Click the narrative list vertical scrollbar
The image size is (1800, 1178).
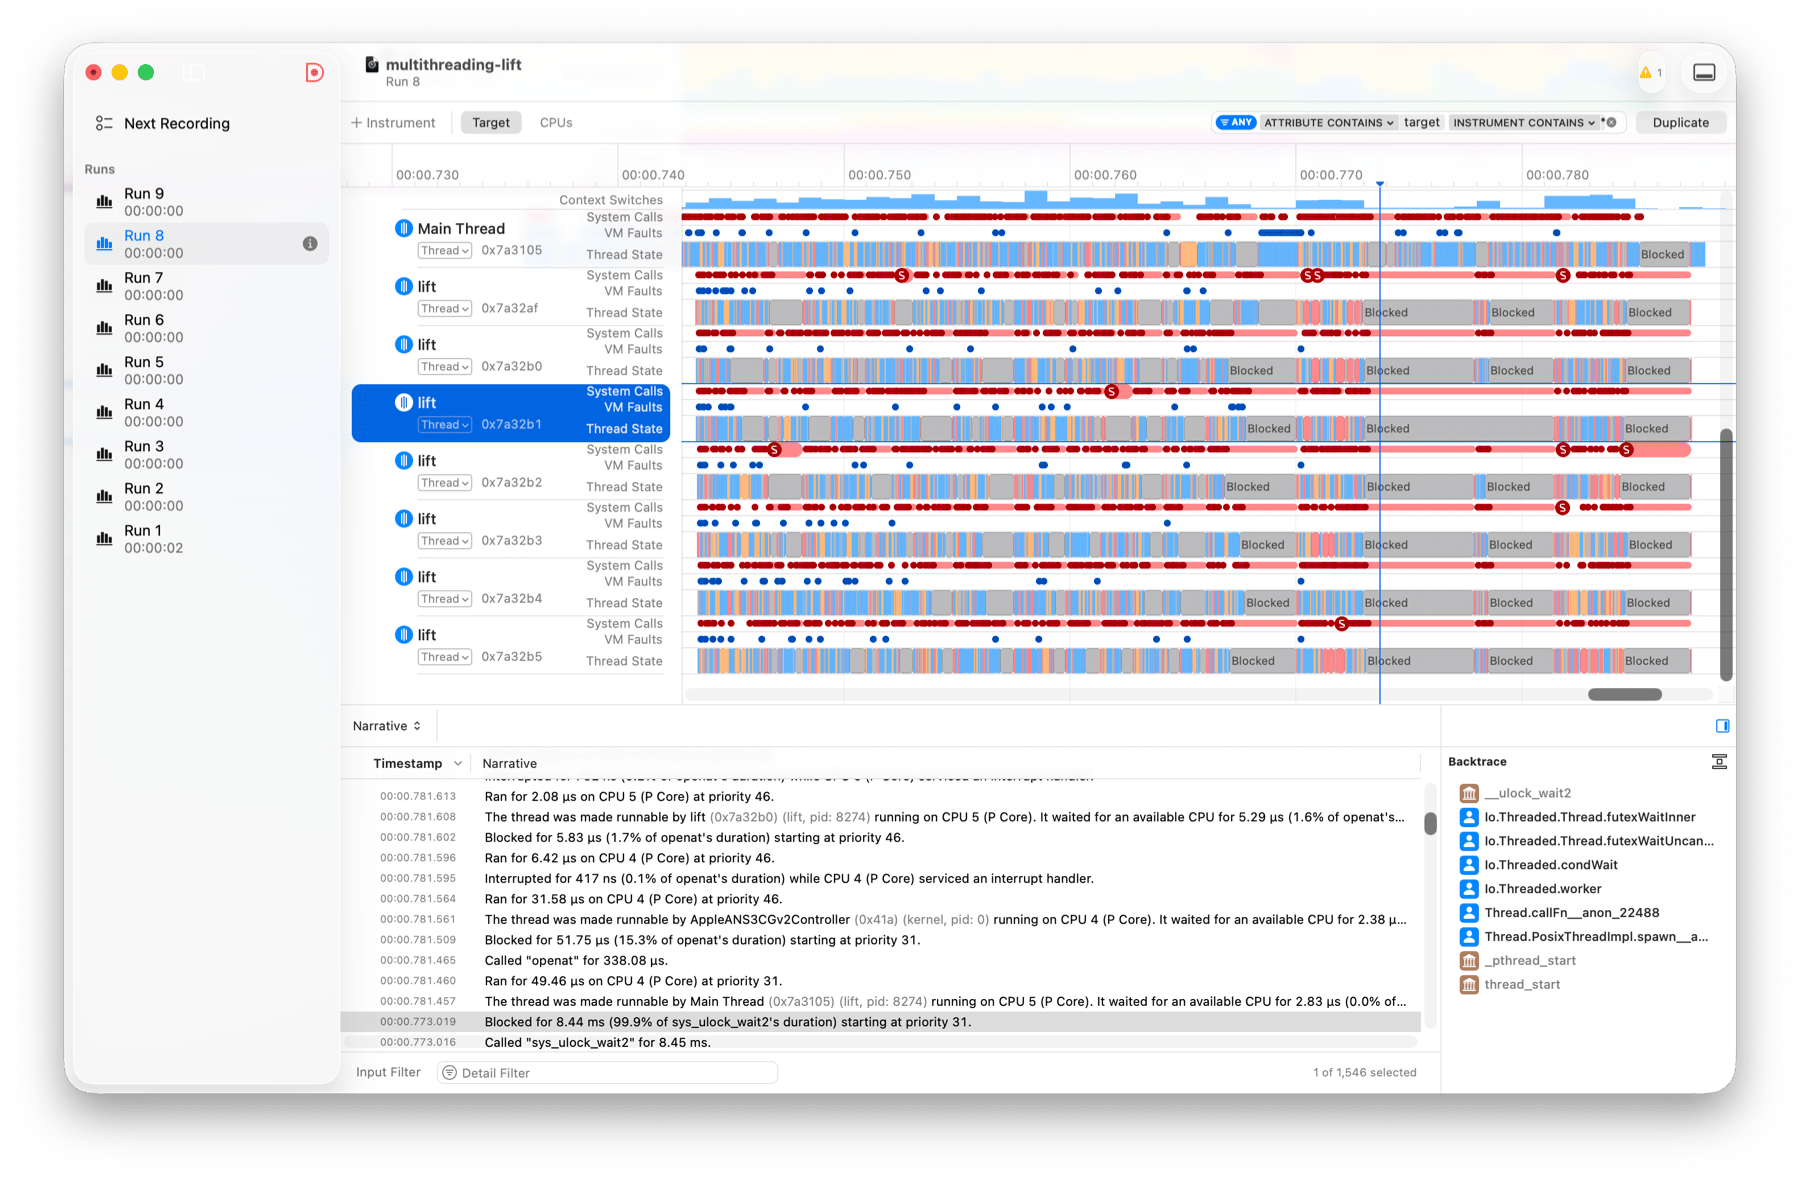pyautogui.click(x=1430, y=822)
